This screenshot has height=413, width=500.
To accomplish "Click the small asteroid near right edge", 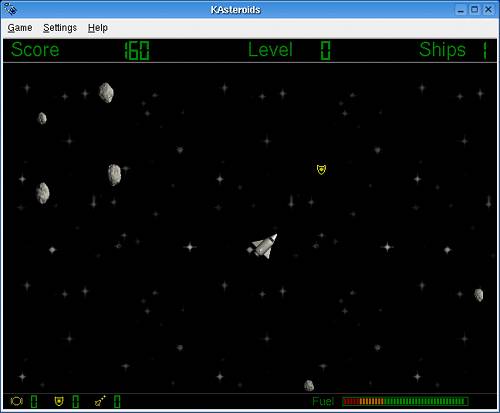I will tap(479, 295).
